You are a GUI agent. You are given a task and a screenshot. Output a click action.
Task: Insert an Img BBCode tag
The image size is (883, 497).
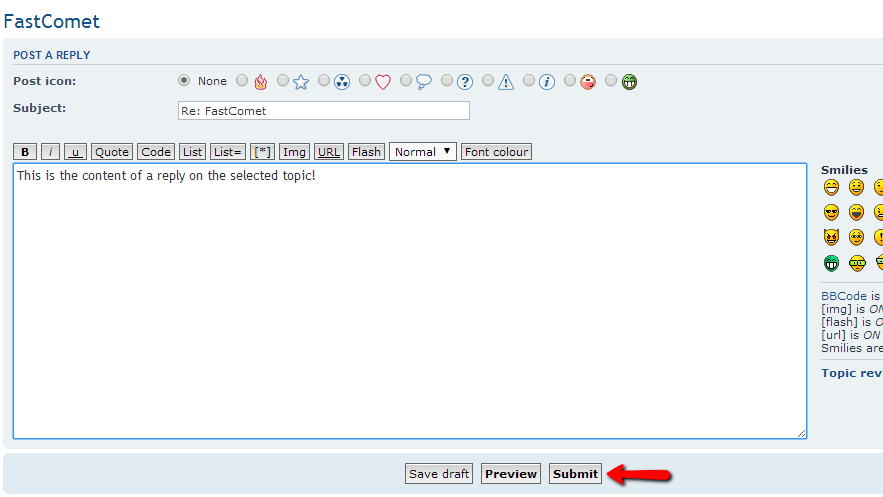[x=294, y=152]
